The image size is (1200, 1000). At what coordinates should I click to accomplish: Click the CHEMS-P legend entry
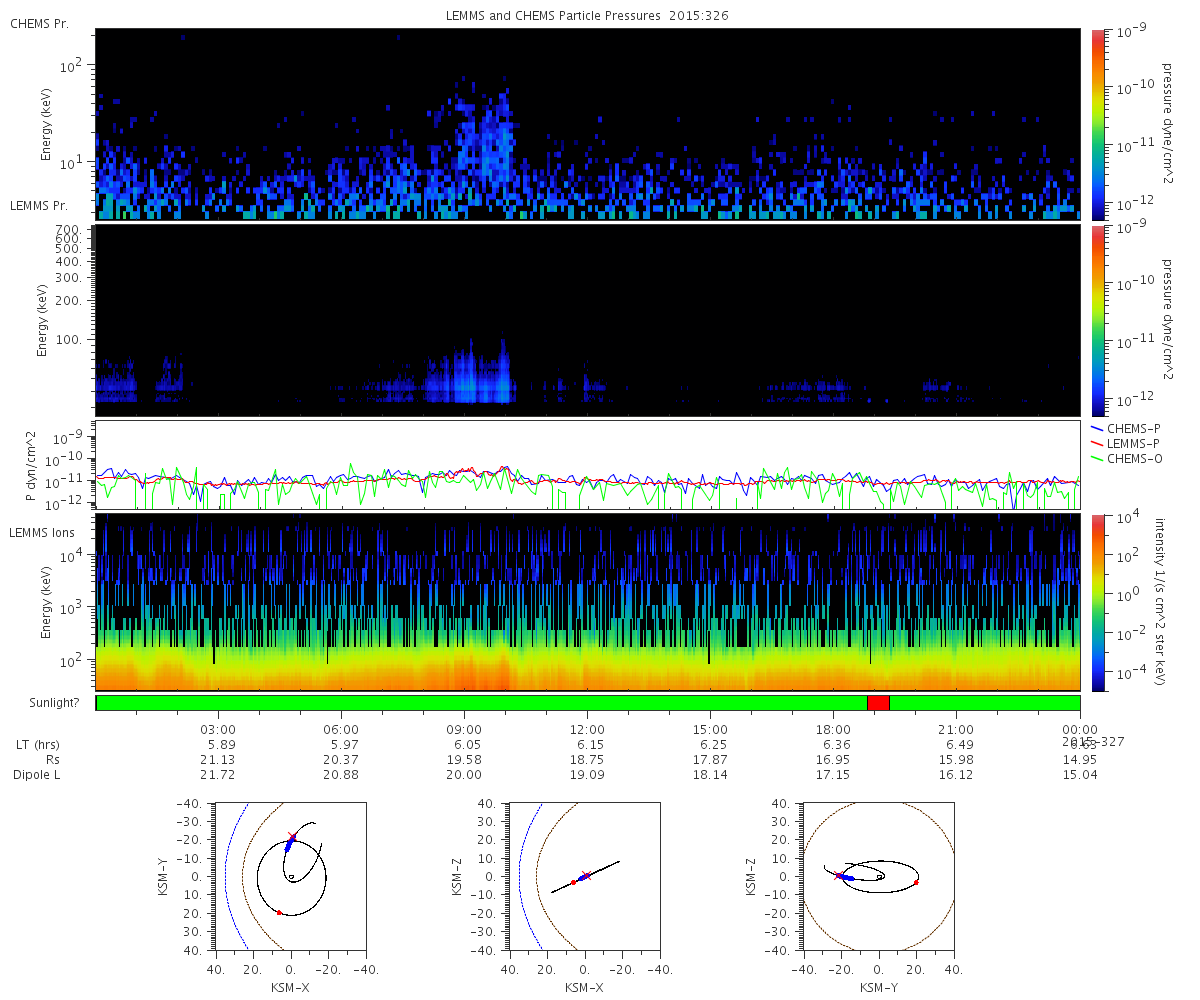[1128, 428]
